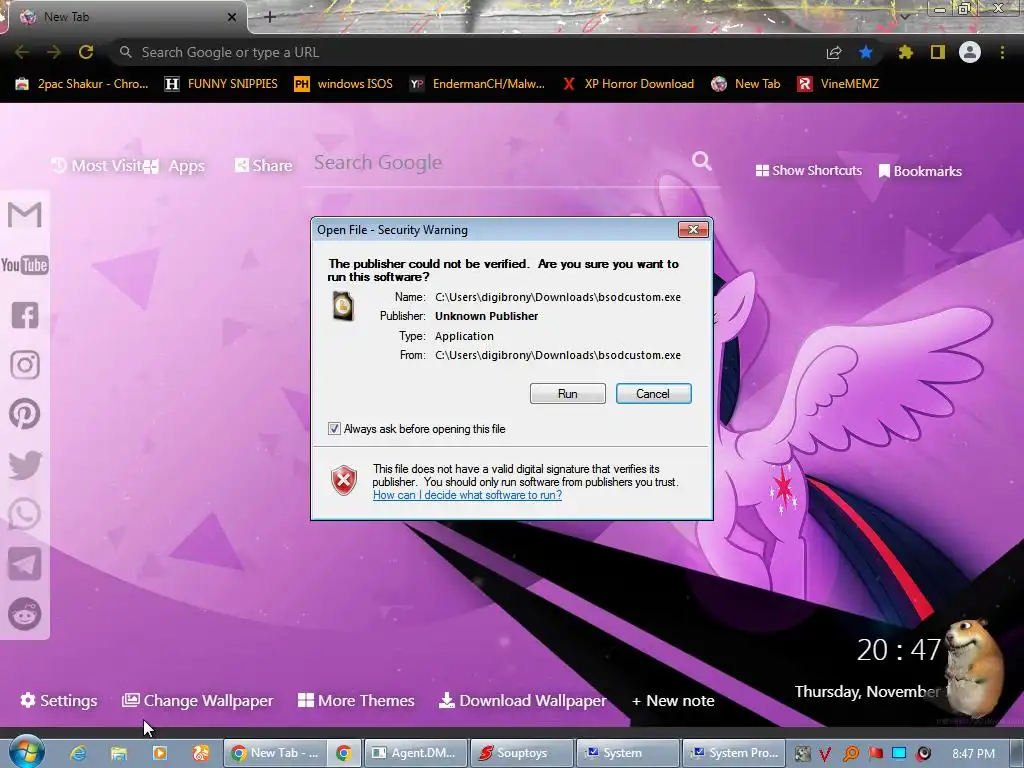Click the red V tray icon
This screenshot has width=1024, height=768.
pyautogui.click(x=825, y=754)
